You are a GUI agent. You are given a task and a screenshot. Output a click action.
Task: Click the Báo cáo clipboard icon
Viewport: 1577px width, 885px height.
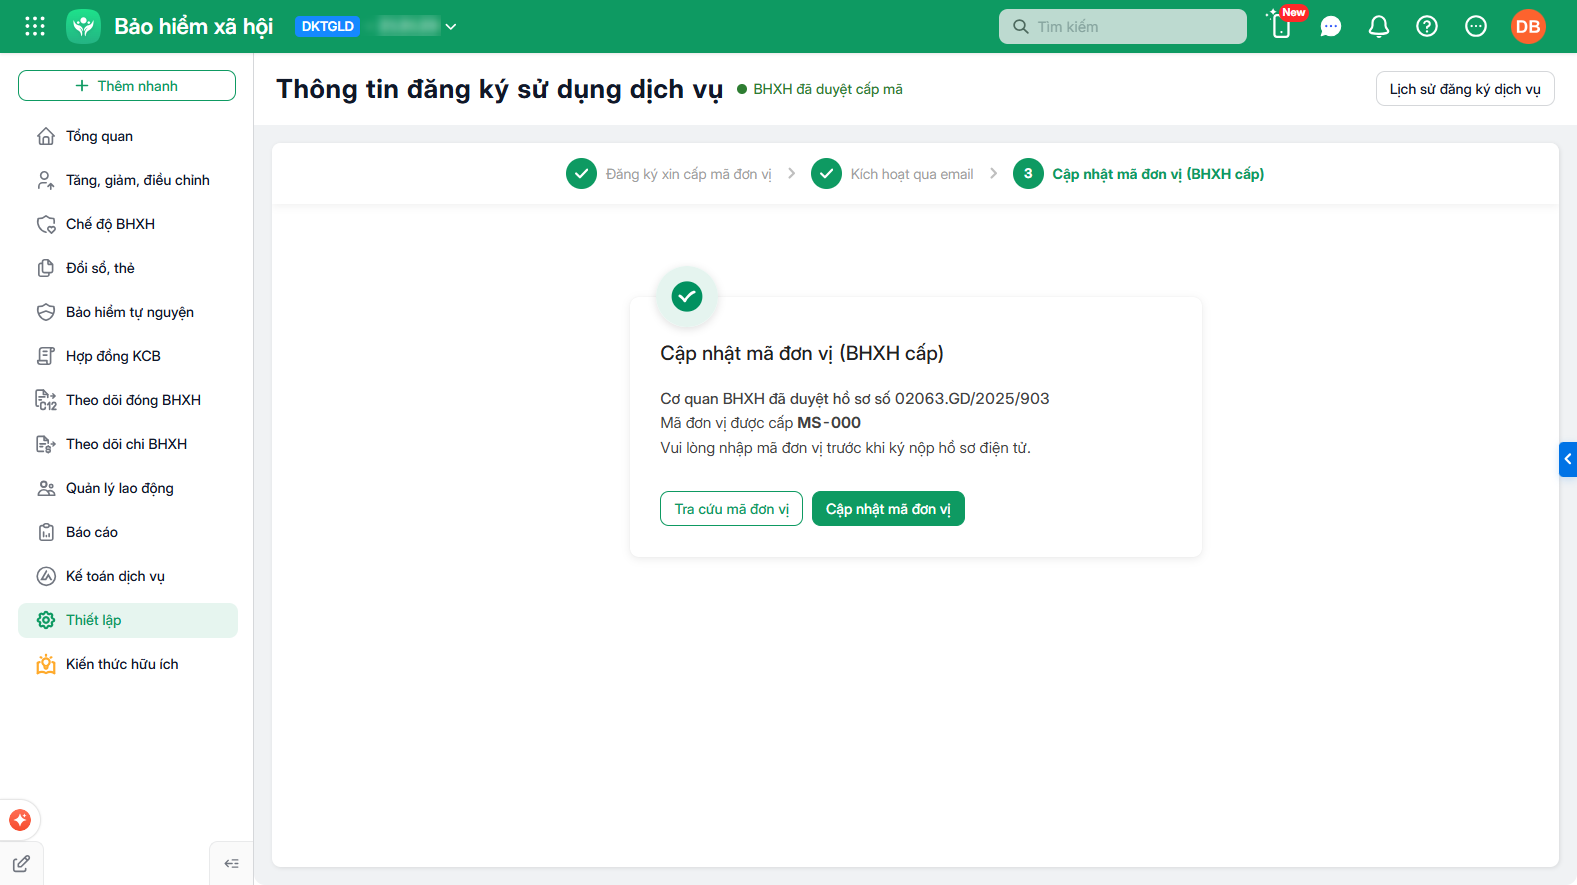click(x=46, y=532)
